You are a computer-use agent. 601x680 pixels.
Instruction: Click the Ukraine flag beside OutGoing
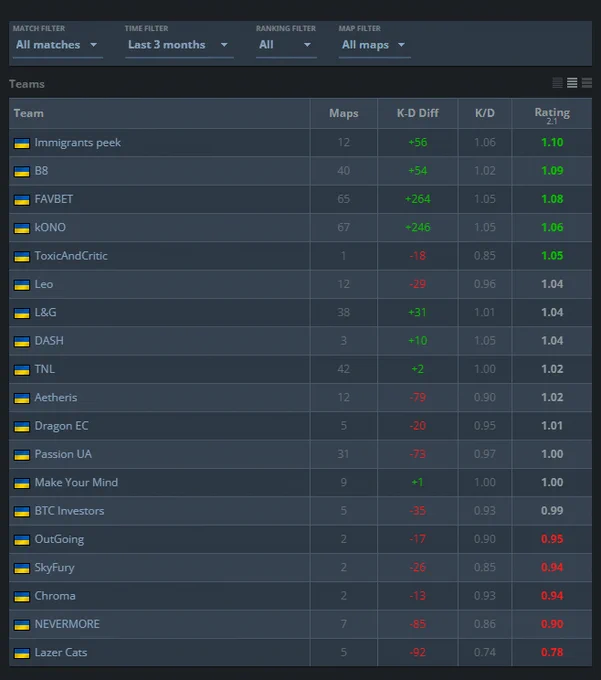pos(22,540)
